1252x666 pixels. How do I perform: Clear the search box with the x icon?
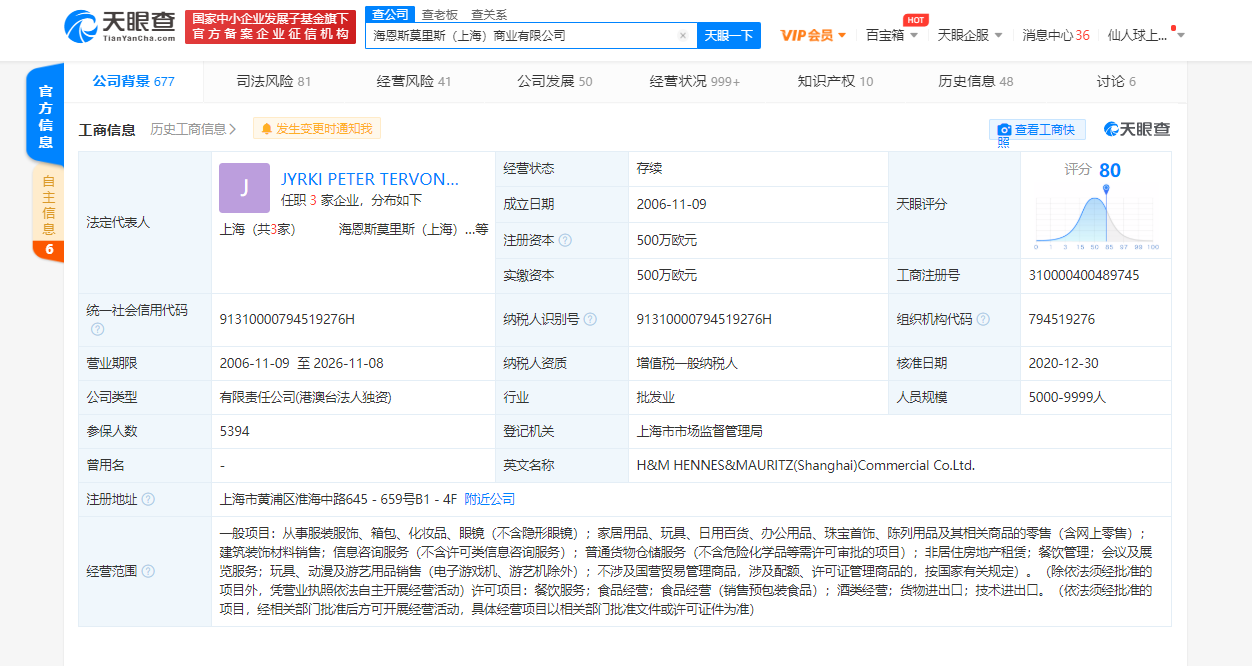click(x=683, y=35)
